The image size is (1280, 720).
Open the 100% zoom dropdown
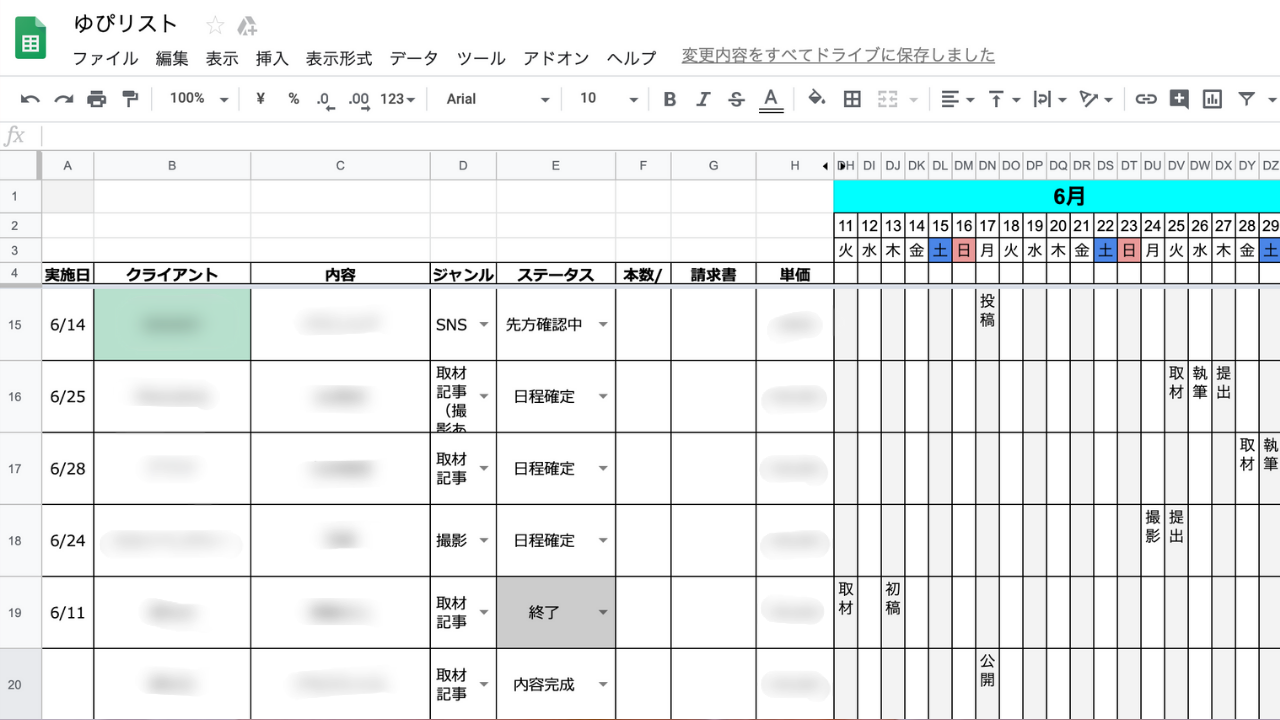(x=198, y=99)
